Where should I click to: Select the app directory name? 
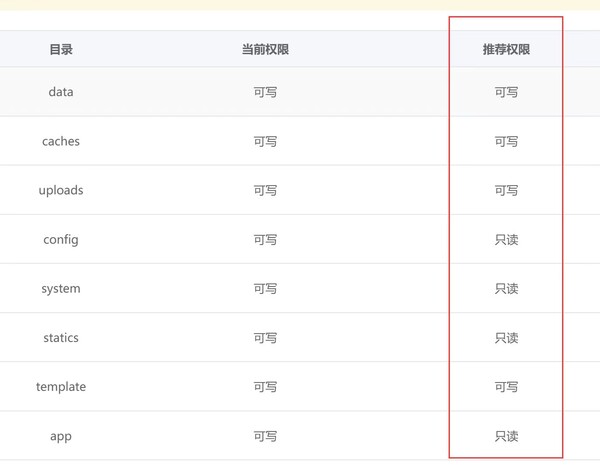tap(61, 436)
